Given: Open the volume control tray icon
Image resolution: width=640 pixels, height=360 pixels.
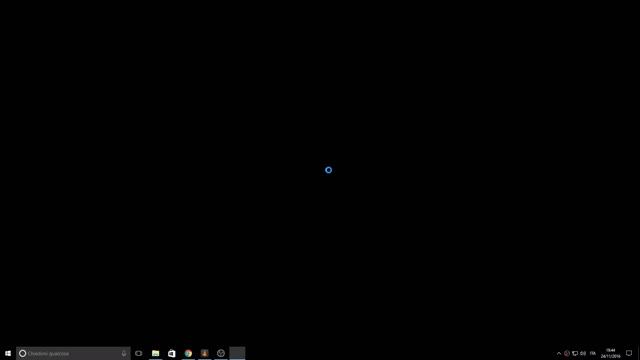Looking at the screenshot, I should [x=583, y=353].
